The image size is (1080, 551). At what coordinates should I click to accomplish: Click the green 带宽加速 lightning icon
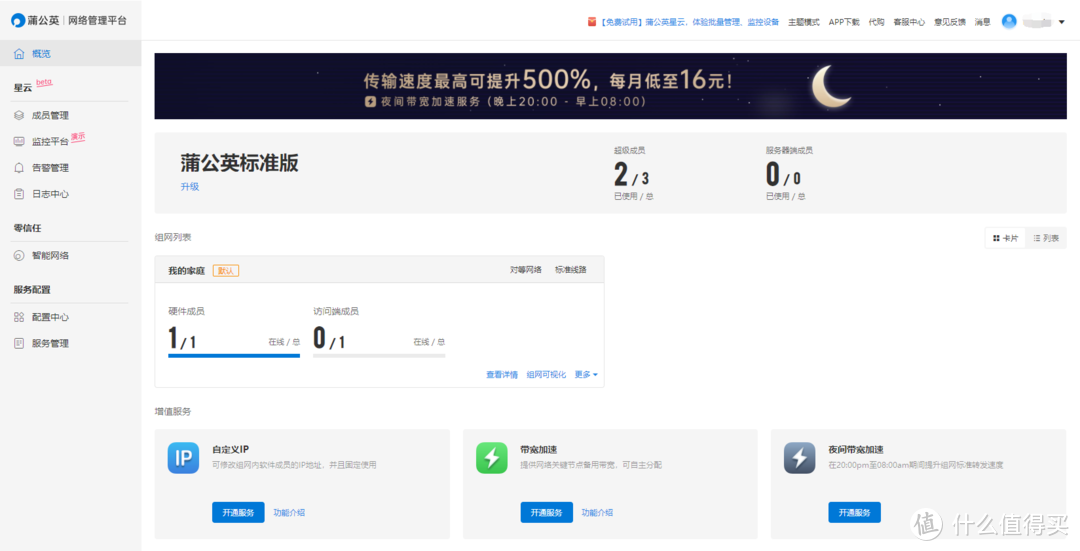pyautogui.click(x=491, y=458)
